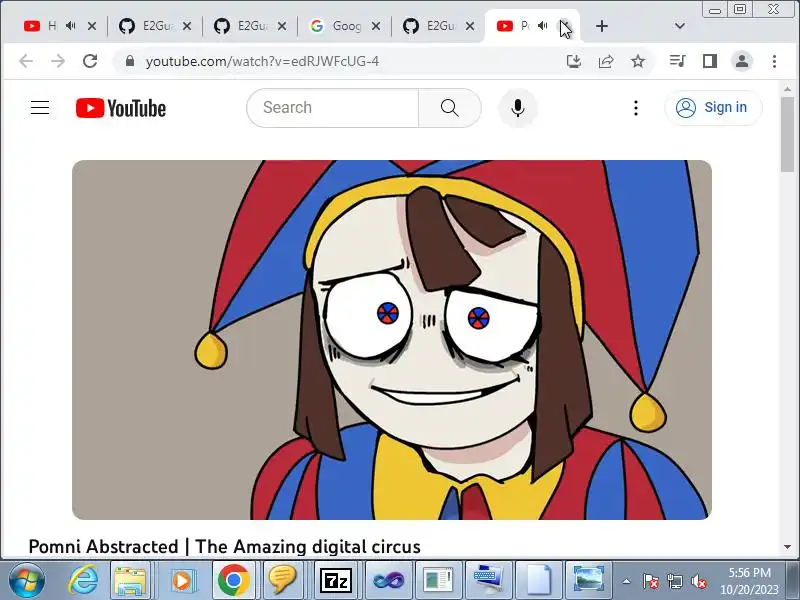800x600 pixels.
Task: Switch to the third E2Gu GitHub tab
Action: coord(432,26)
